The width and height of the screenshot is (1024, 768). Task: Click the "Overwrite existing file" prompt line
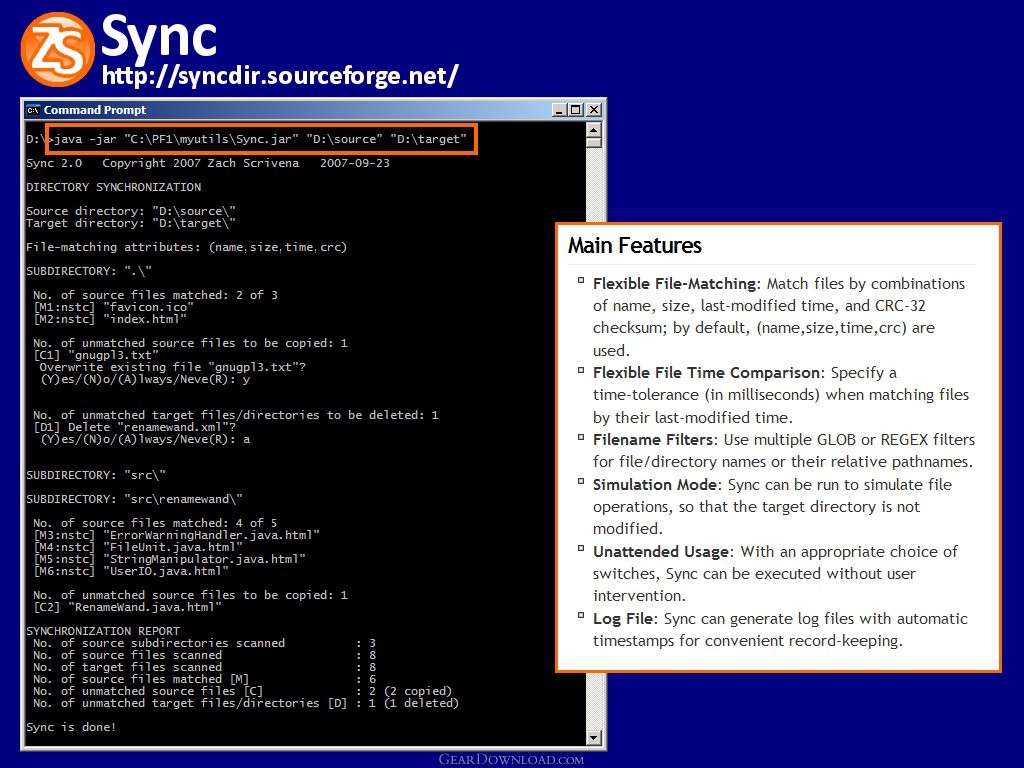(x=172, y=367)
